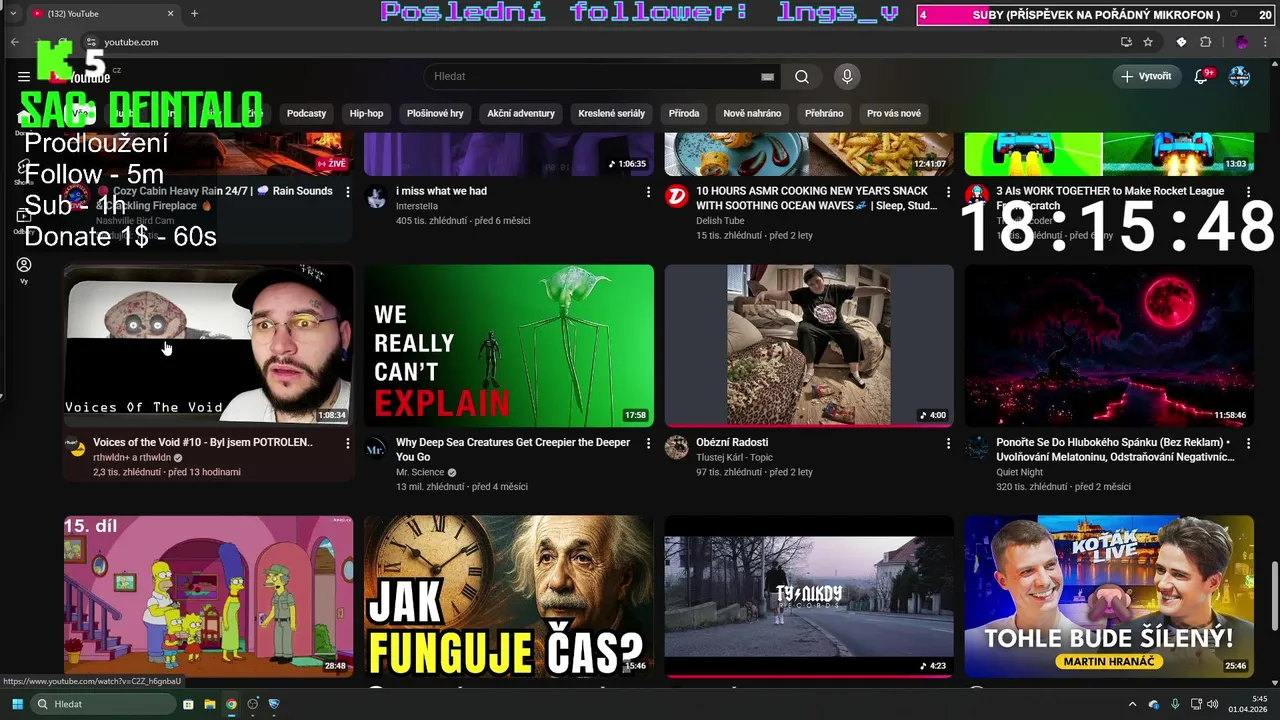Open Windows Start menu
Screen dimensions: 1280x720
17,704
